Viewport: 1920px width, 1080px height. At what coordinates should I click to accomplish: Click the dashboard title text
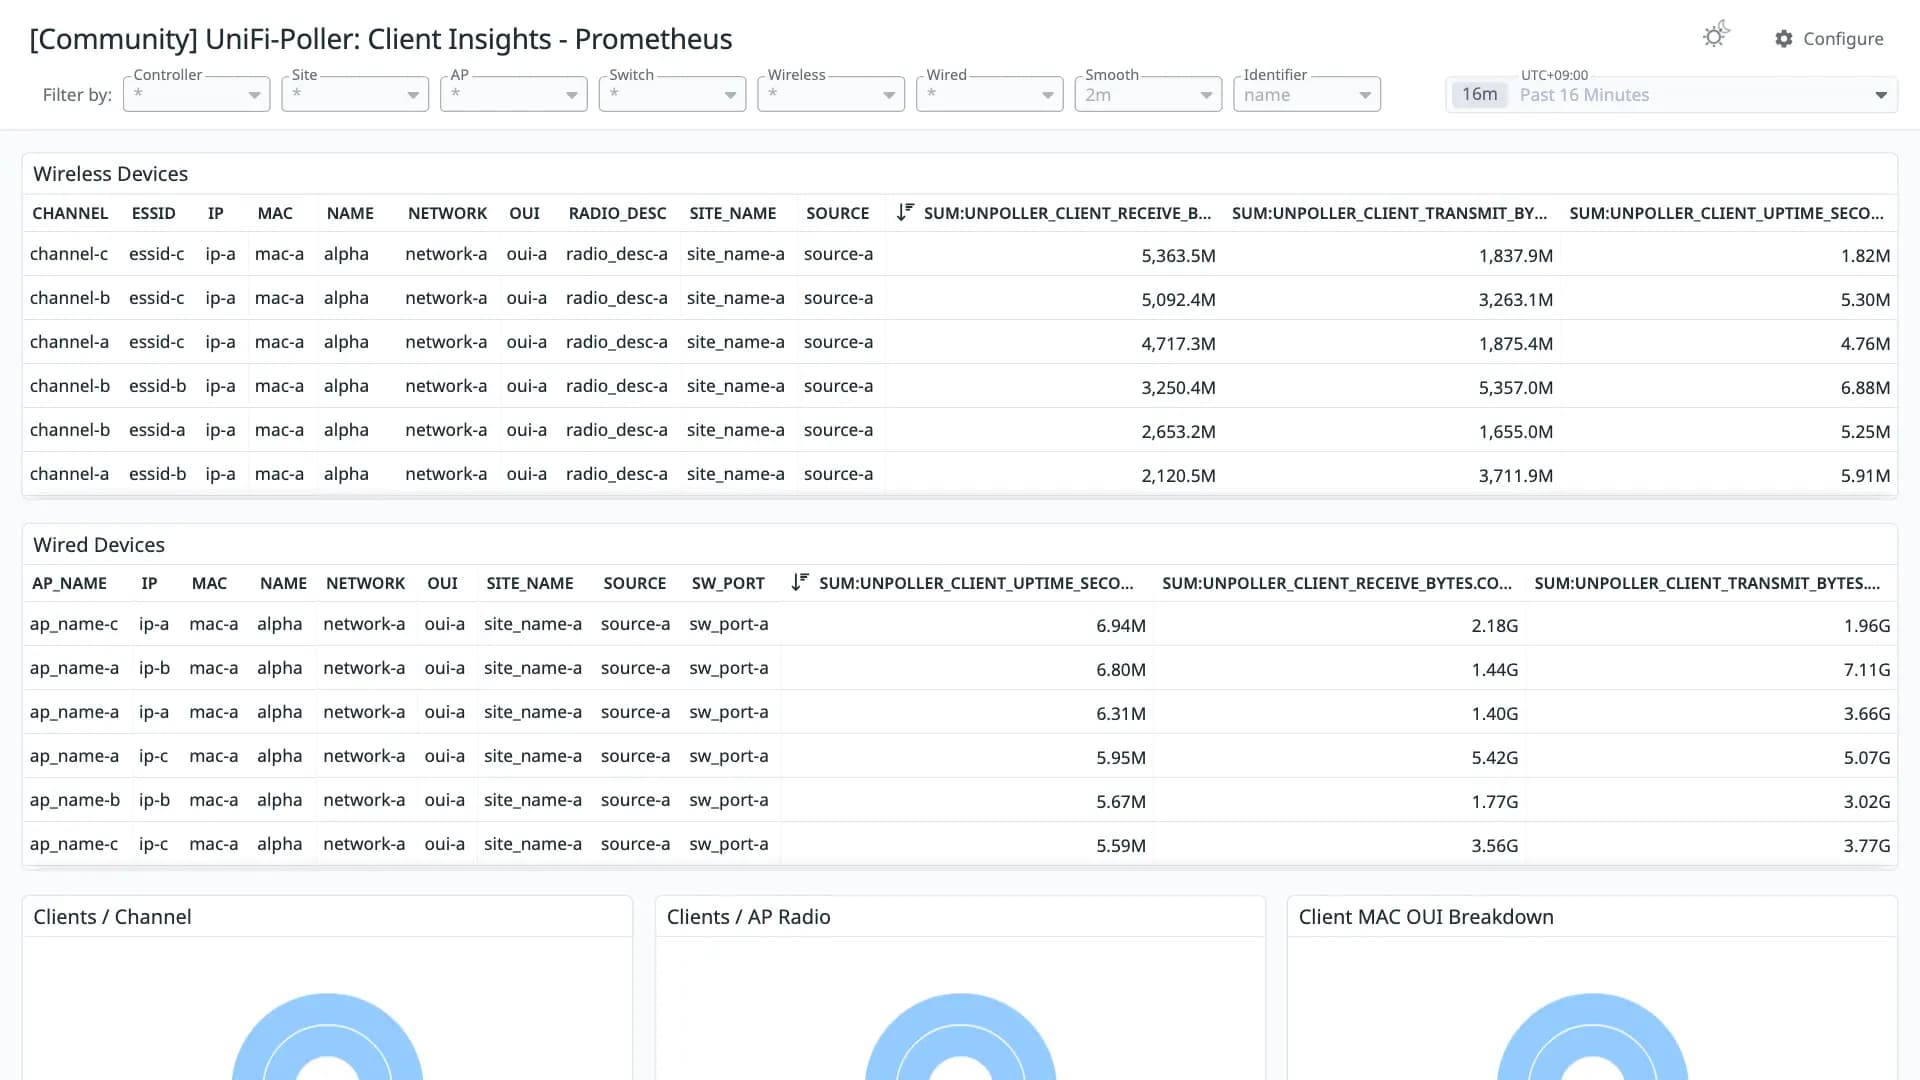[381, 39]
